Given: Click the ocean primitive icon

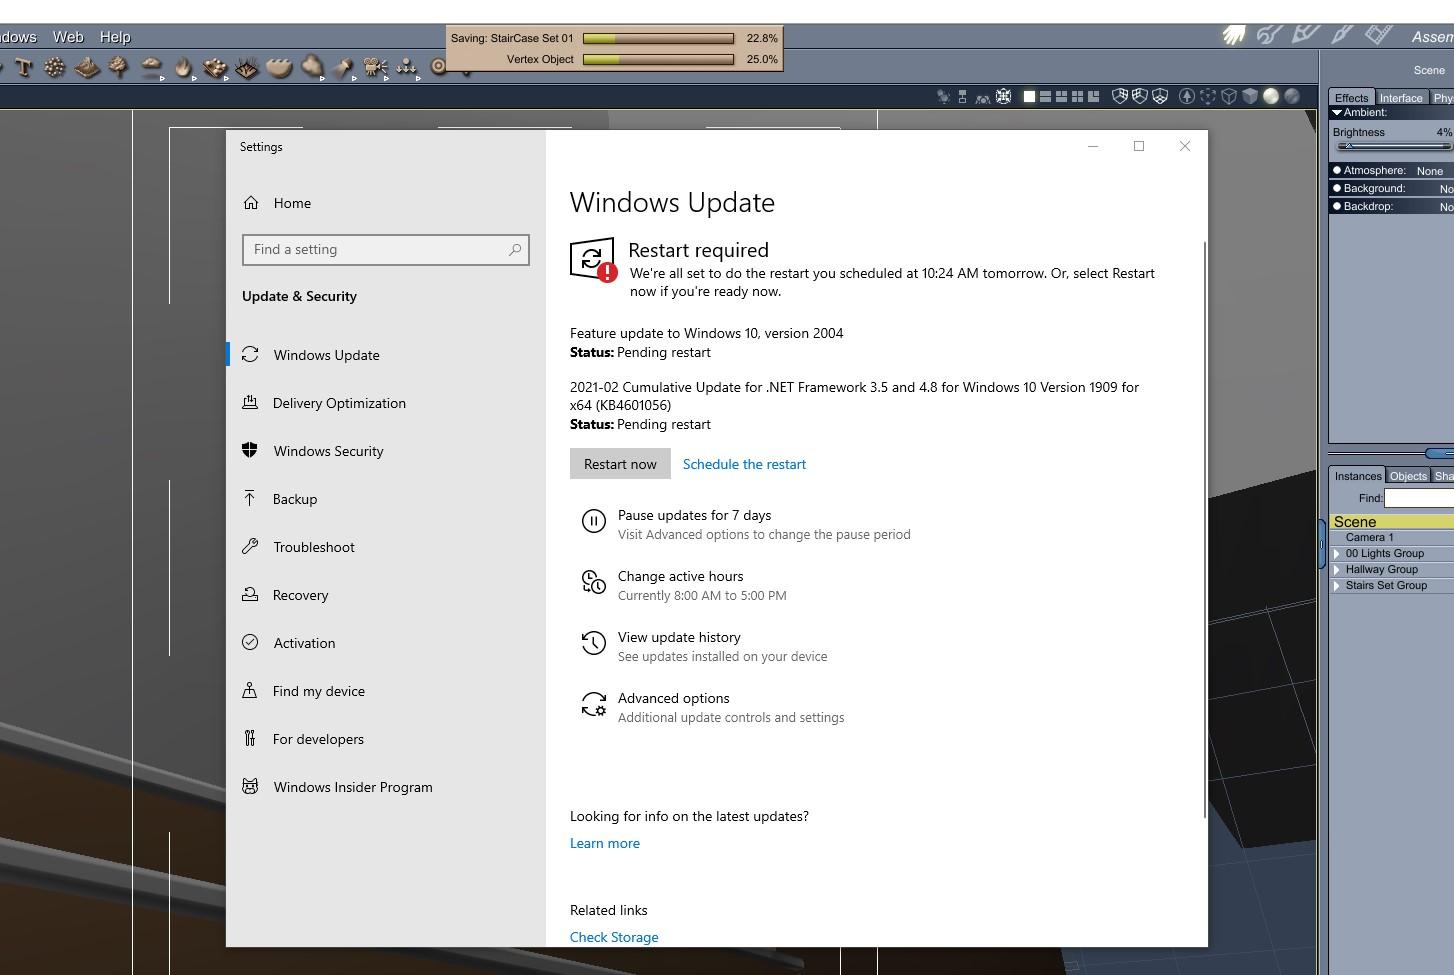Looking at the screenshot, I should (x=279, y=68).
